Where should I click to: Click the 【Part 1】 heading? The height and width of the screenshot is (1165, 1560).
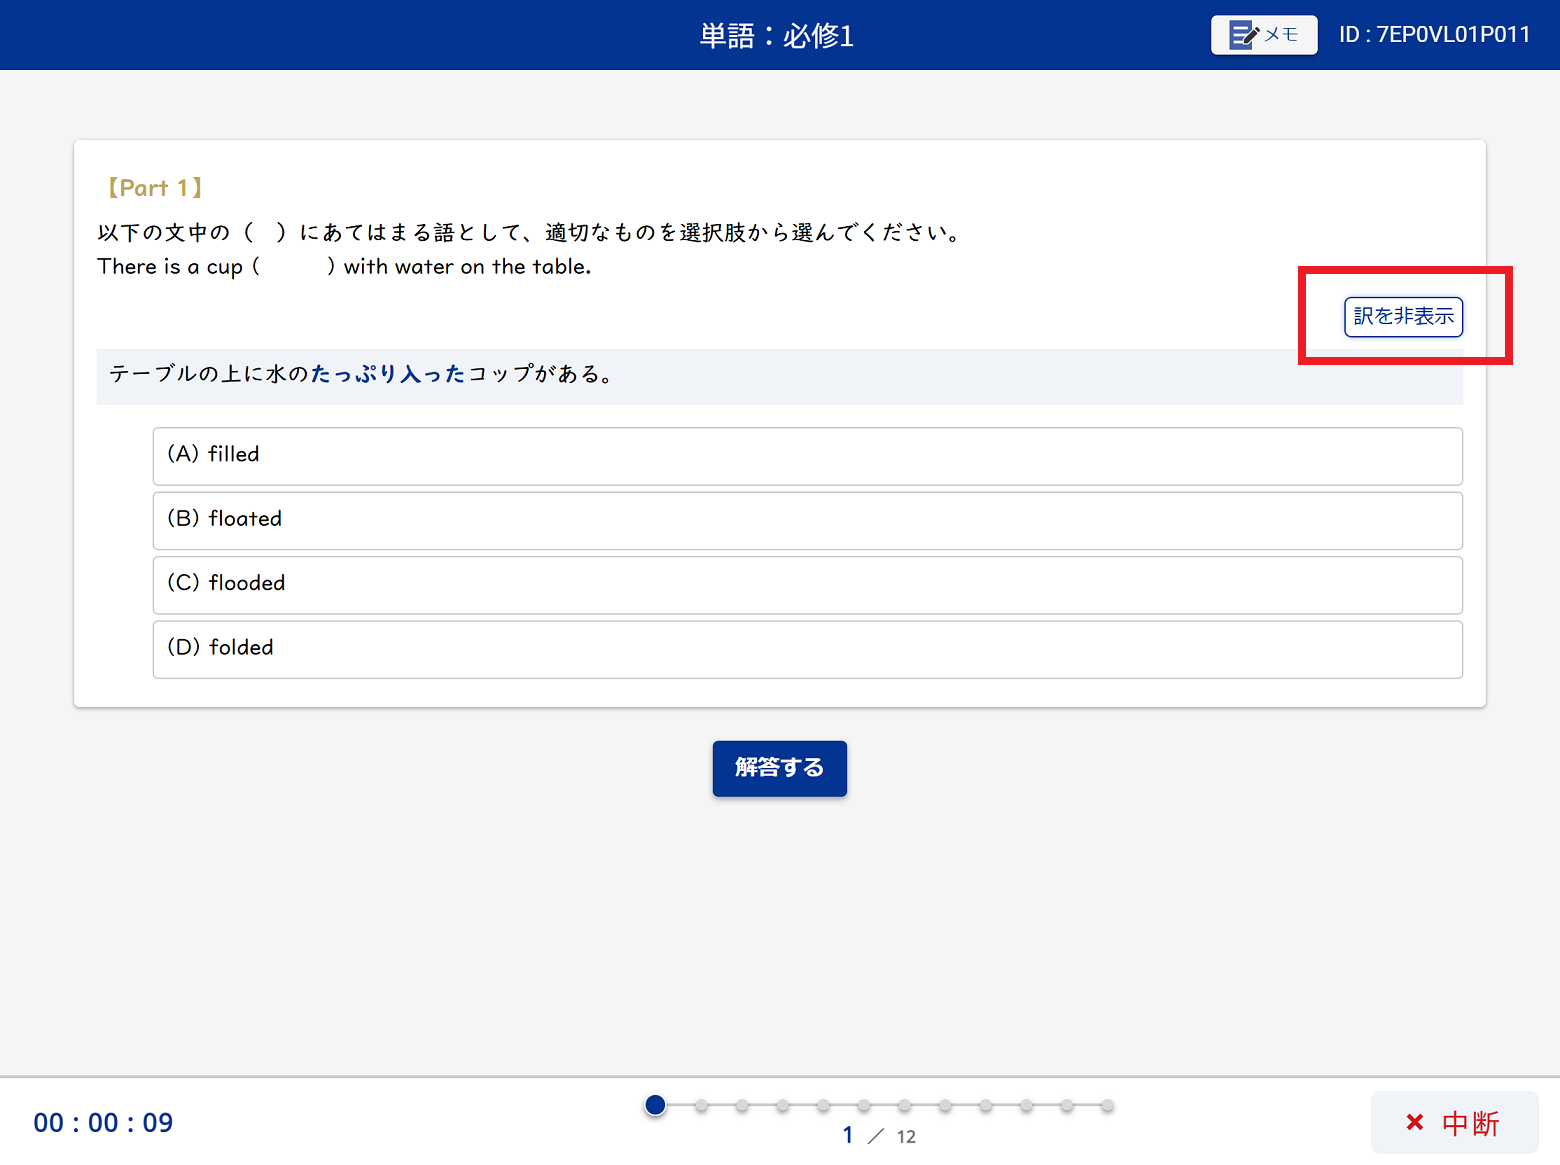[155, 188]
